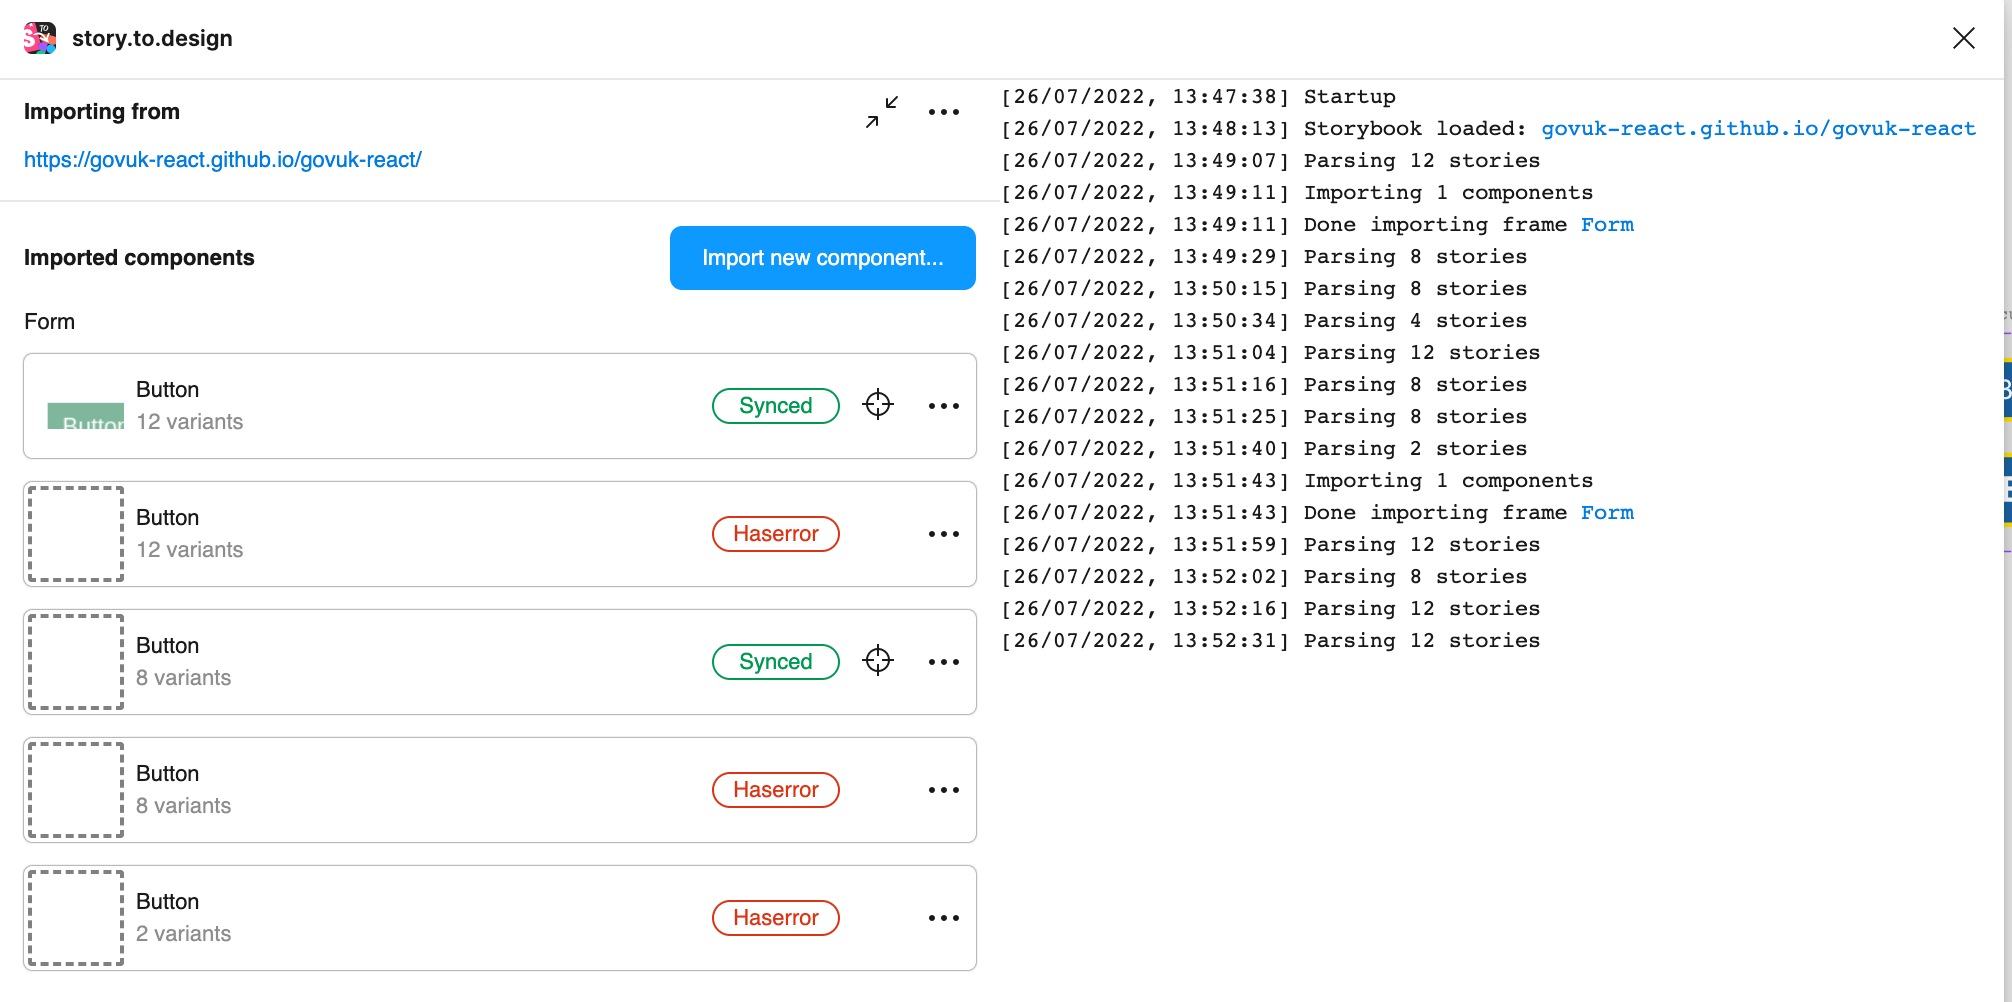Click the 2 variants text label
This screenshot has height=1002, width=2012.
coord(184,934)
